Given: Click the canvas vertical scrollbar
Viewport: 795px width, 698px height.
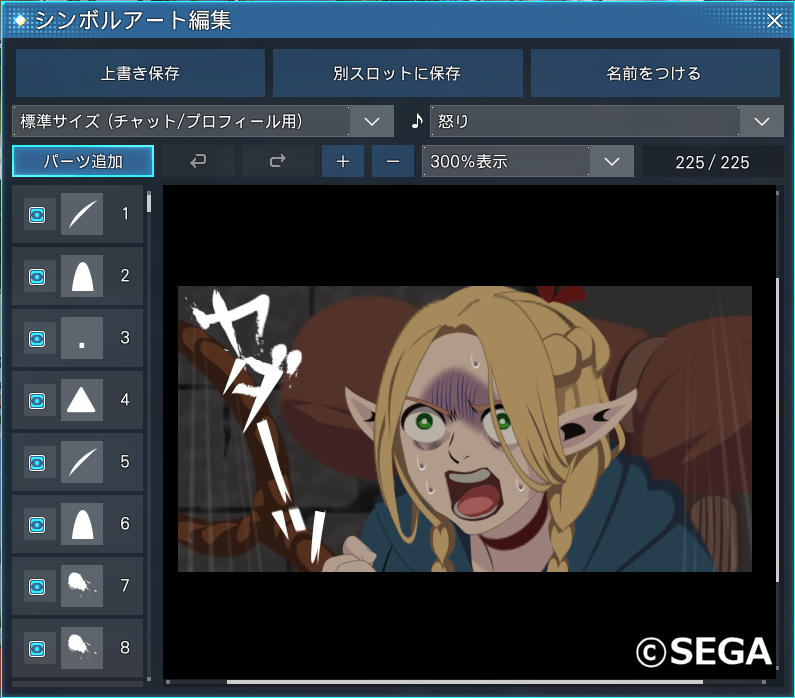Looking at the screenshot, I should click(778, 430).
